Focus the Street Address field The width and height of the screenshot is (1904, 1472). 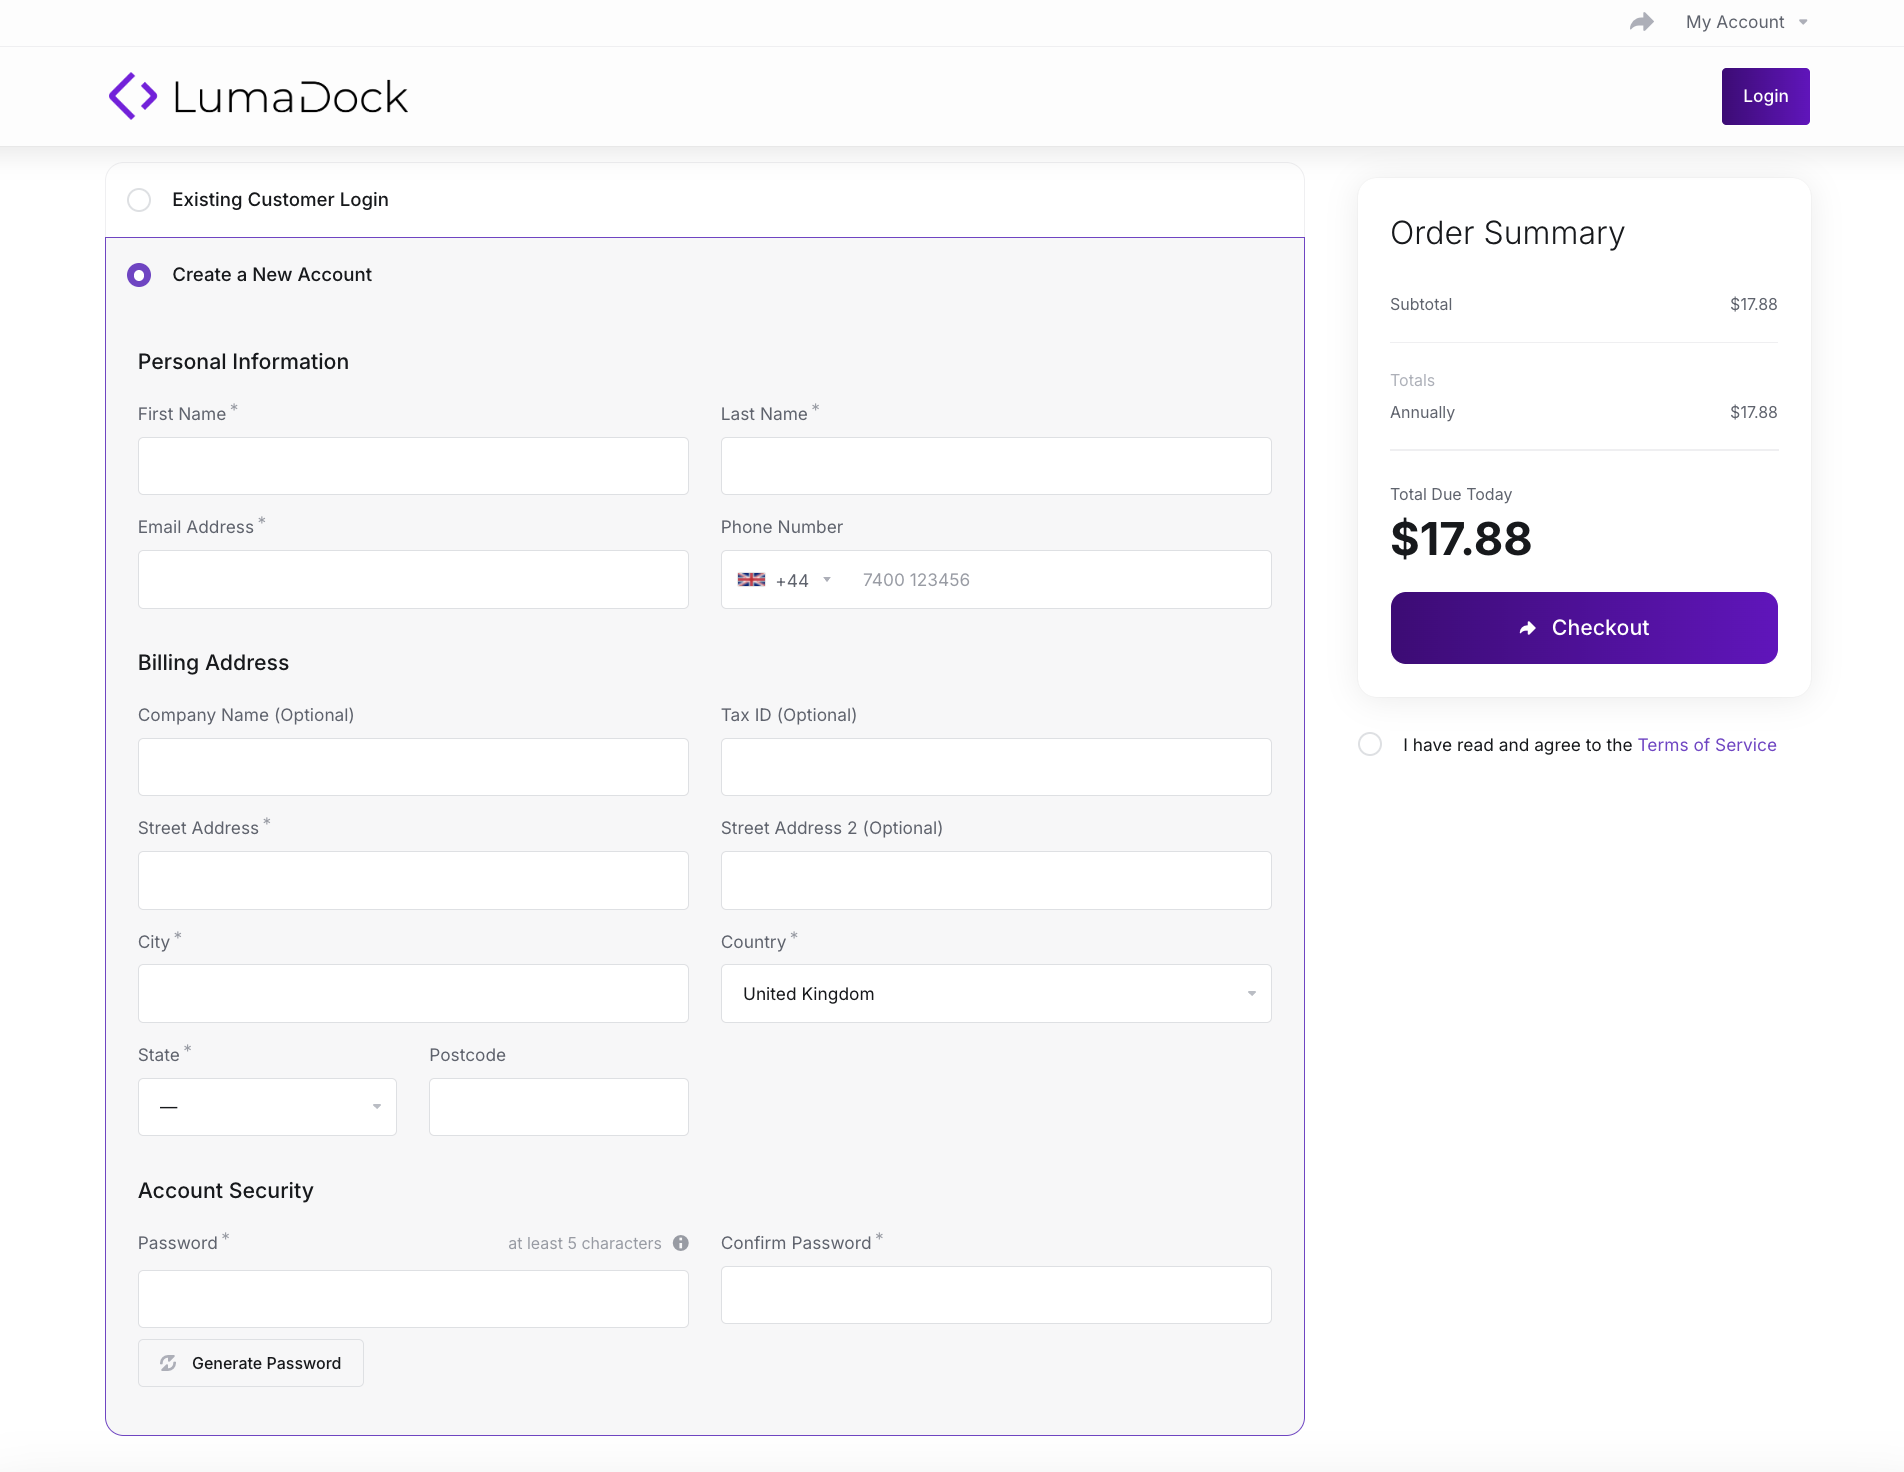click(413, 880)
